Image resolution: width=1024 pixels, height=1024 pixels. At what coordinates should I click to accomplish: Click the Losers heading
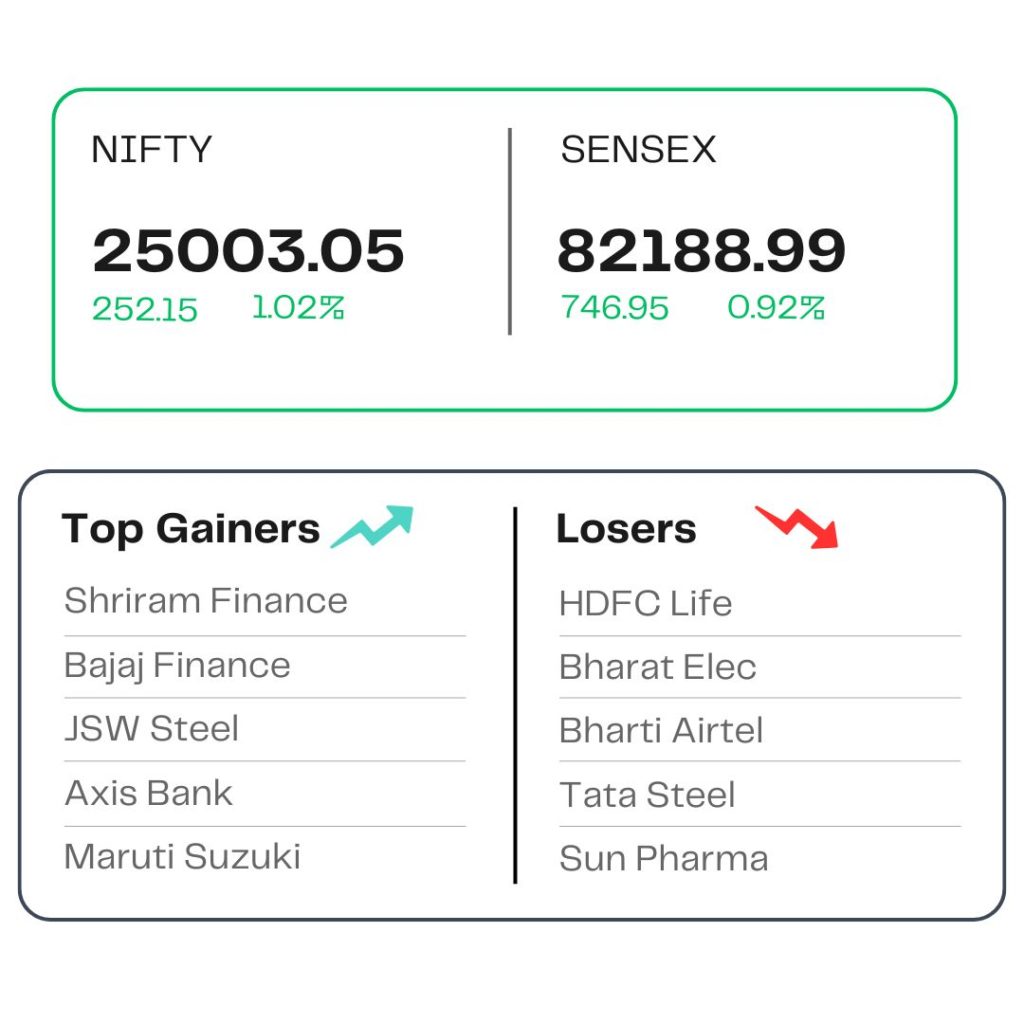626,528
